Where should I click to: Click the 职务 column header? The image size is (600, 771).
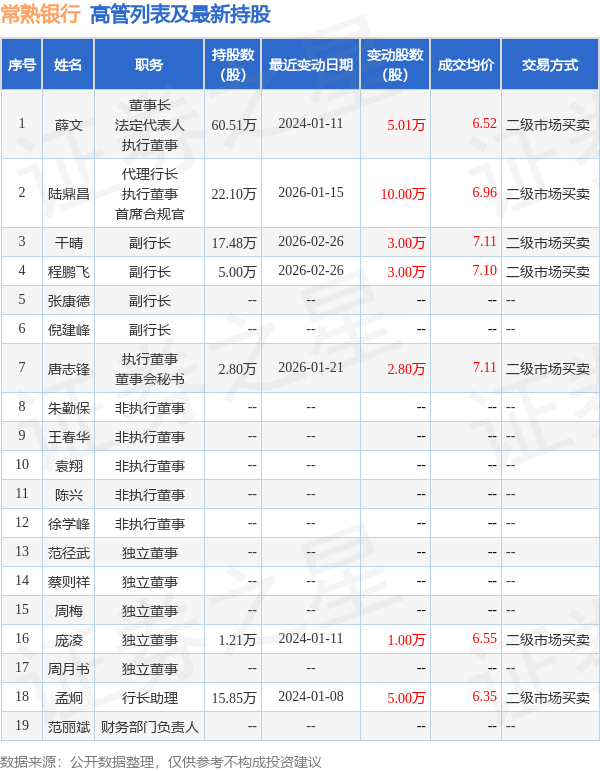click(149, 64)
